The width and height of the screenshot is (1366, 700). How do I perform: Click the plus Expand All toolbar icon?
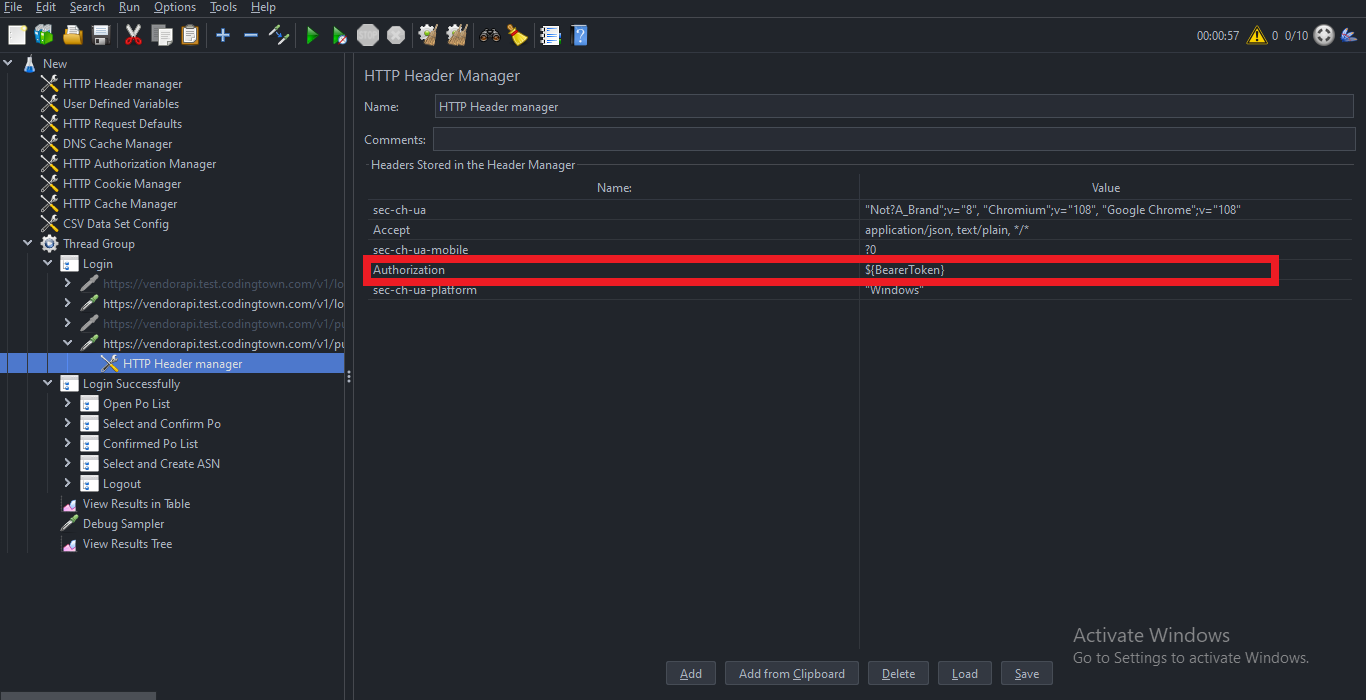point(223,35)
